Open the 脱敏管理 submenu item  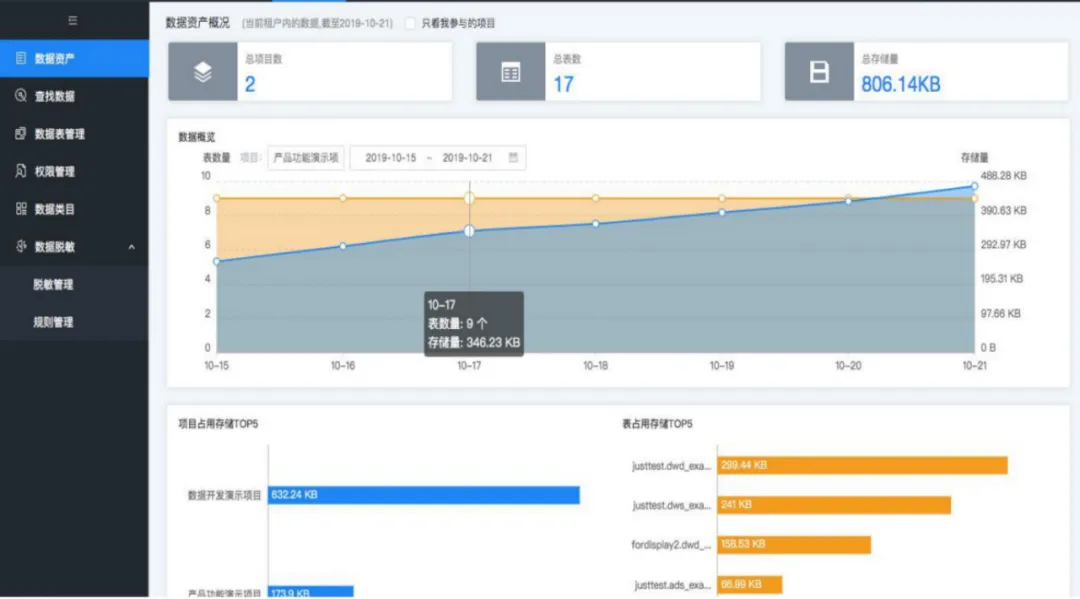click(x=54, y=285)
